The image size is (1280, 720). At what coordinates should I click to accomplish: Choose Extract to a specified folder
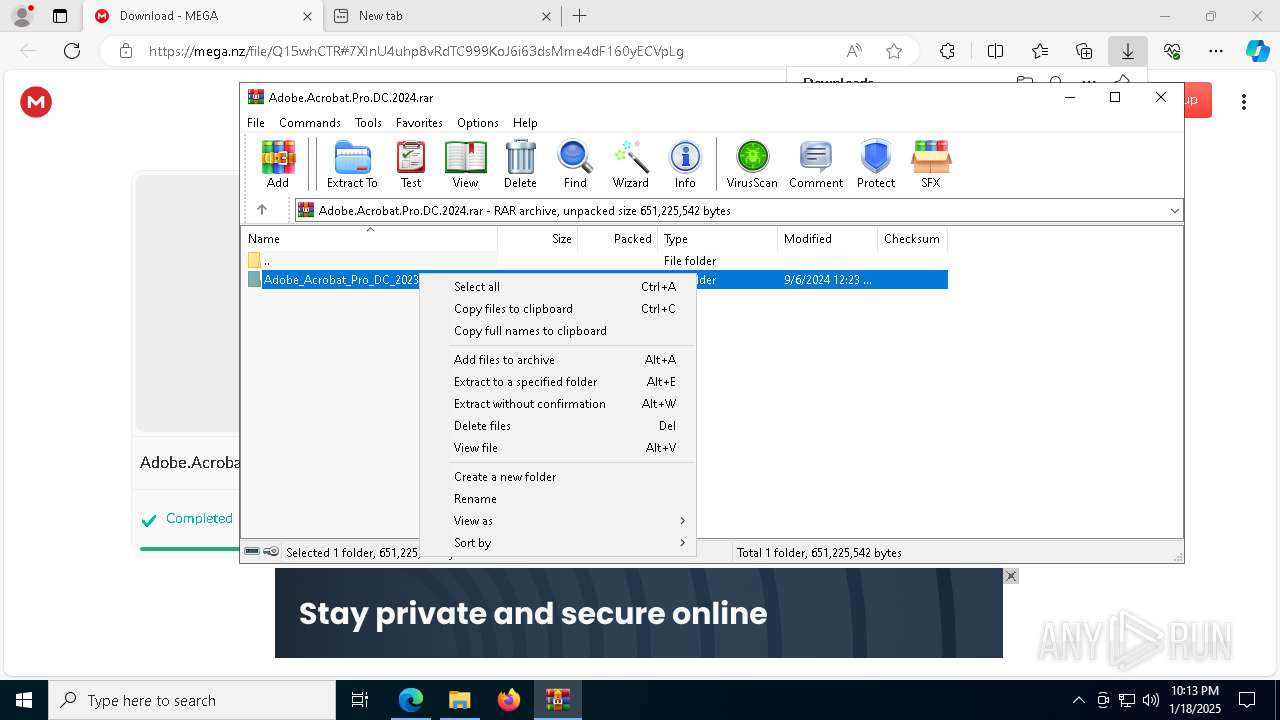pos(557,381)
